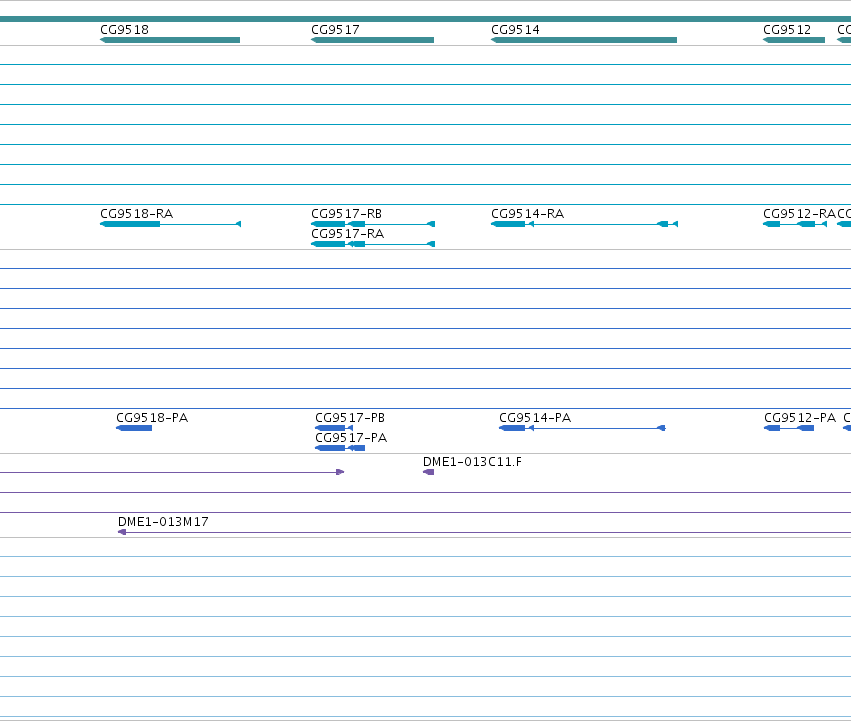
Task: Click the CG9518-PA protein label
Action: pos(152,418)
